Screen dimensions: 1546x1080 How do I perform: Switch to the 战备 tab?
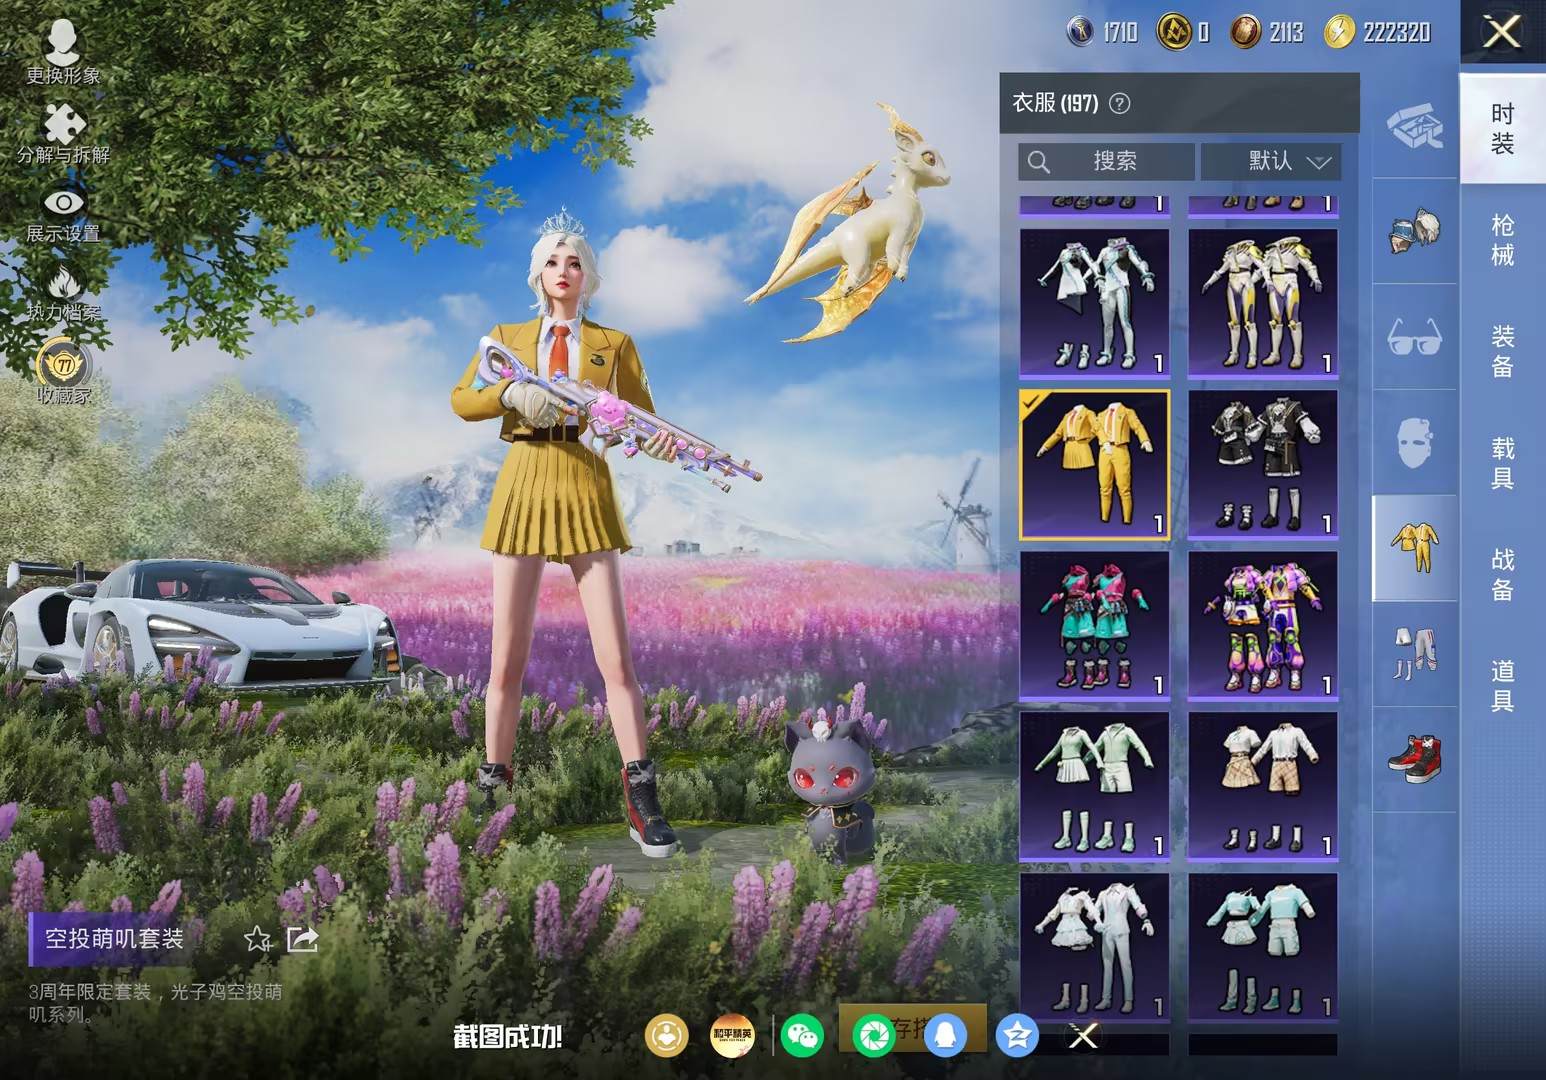pos(1502,573)
